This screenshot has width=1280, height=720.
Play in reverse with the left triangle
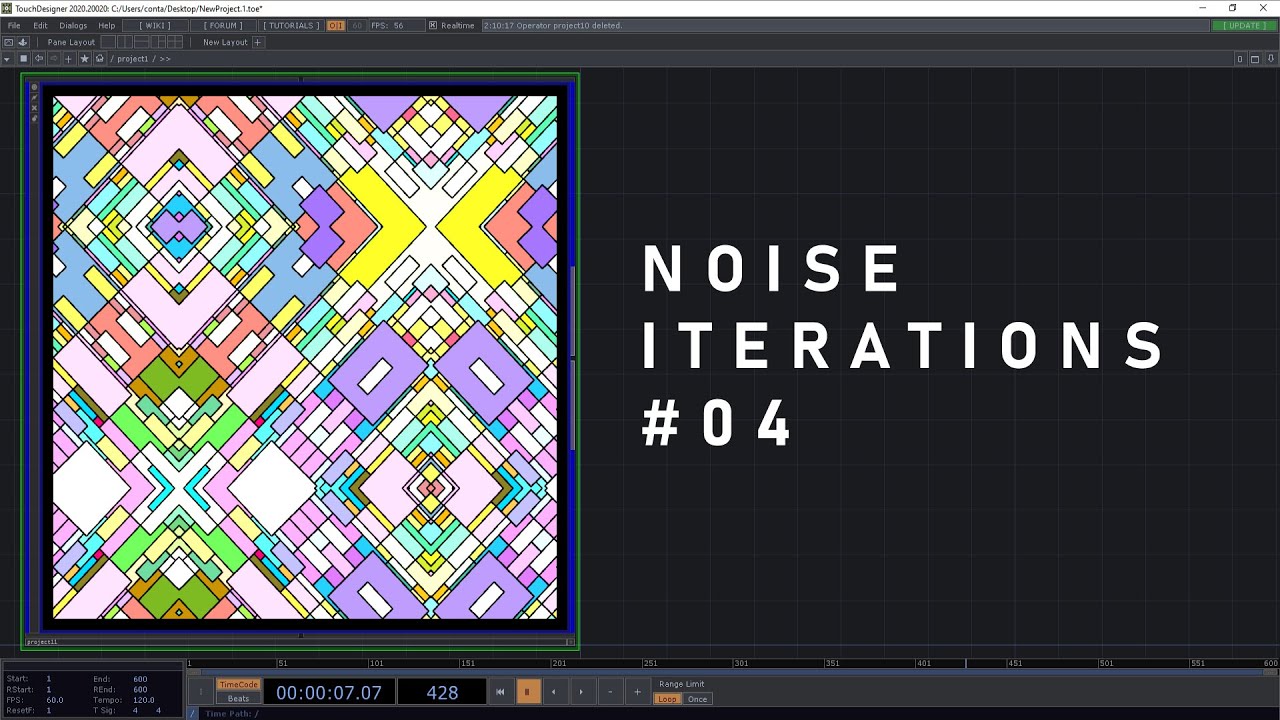553,692
